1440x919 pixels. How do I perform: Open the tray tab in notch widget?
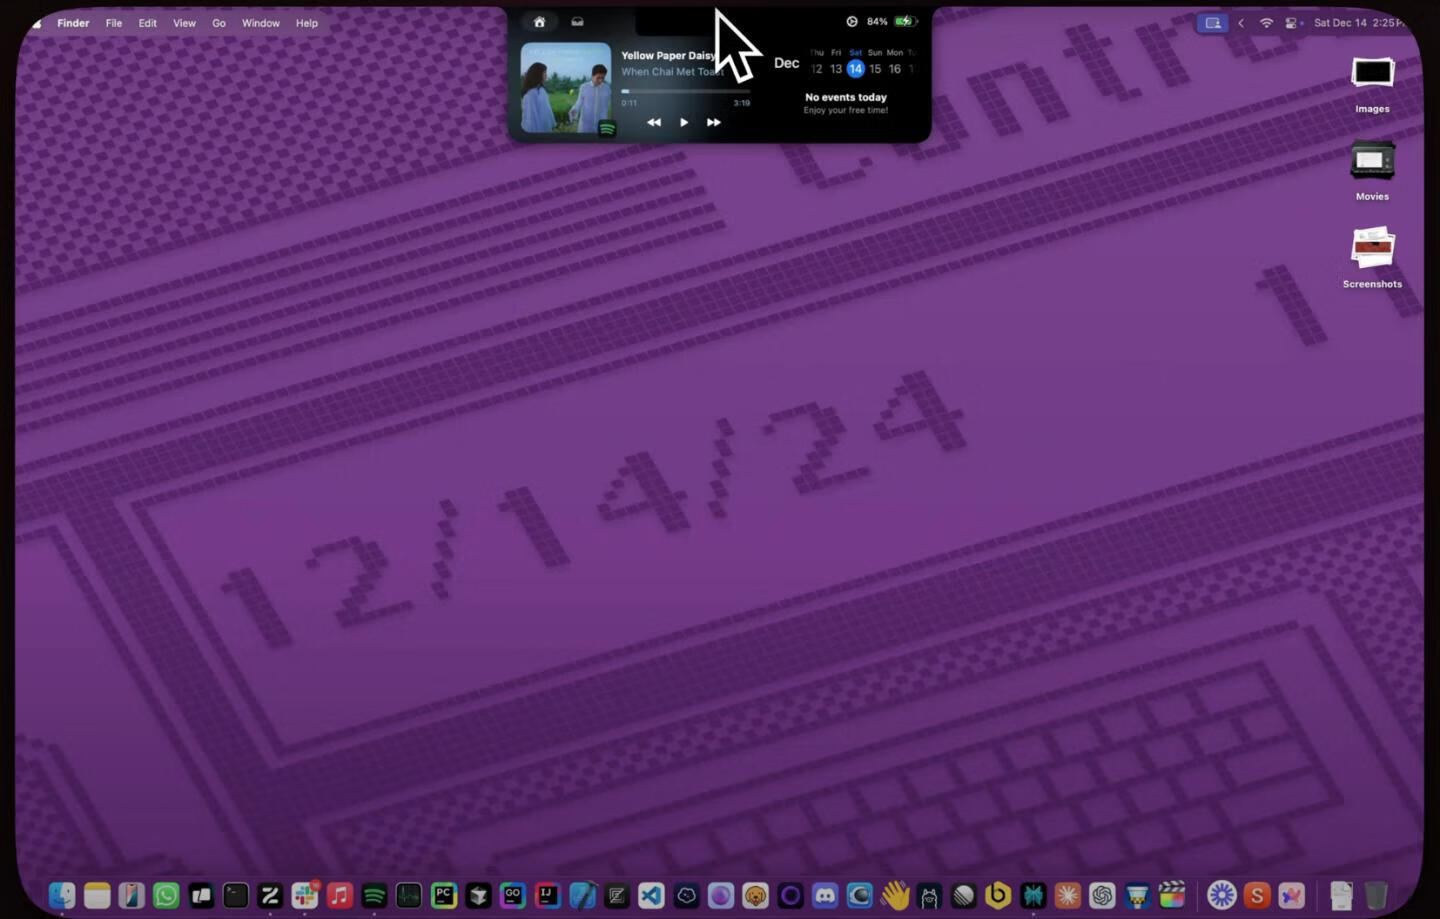click(x=577, y=22)
